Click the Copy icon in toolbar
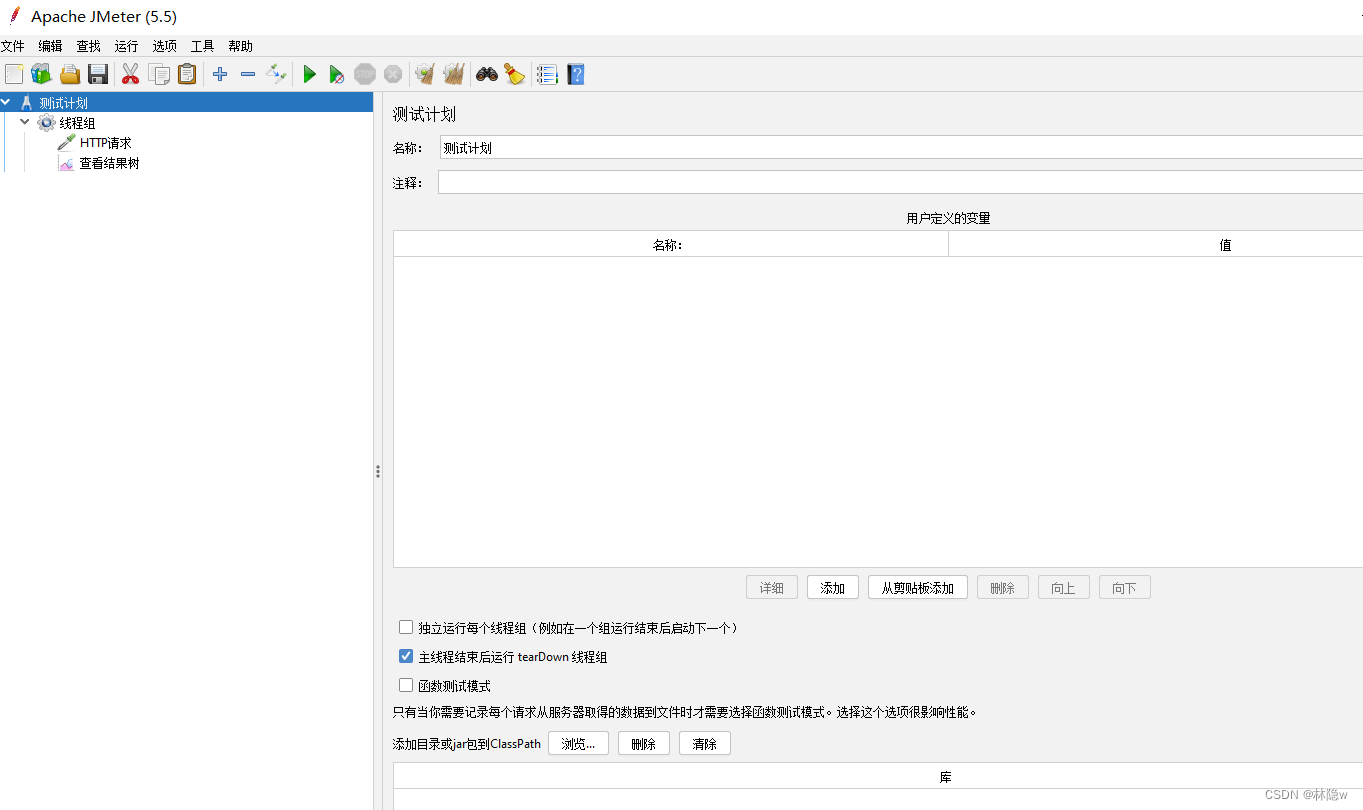1363x810 pixels. [x=159, y=74]
